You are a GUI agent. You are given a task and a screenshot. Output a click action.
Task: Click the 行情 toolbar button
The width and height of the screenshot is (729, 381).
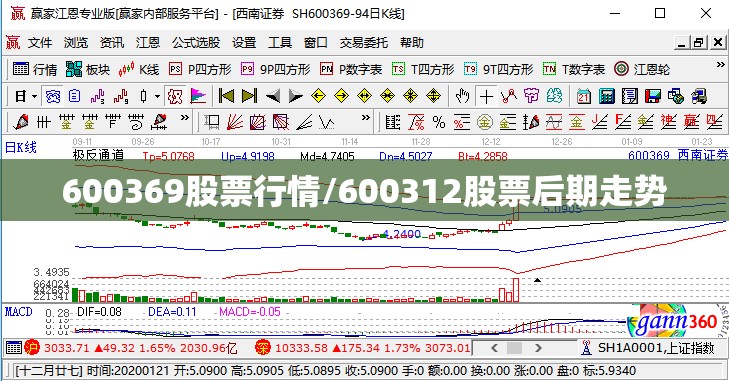click(x=35, y=69)
